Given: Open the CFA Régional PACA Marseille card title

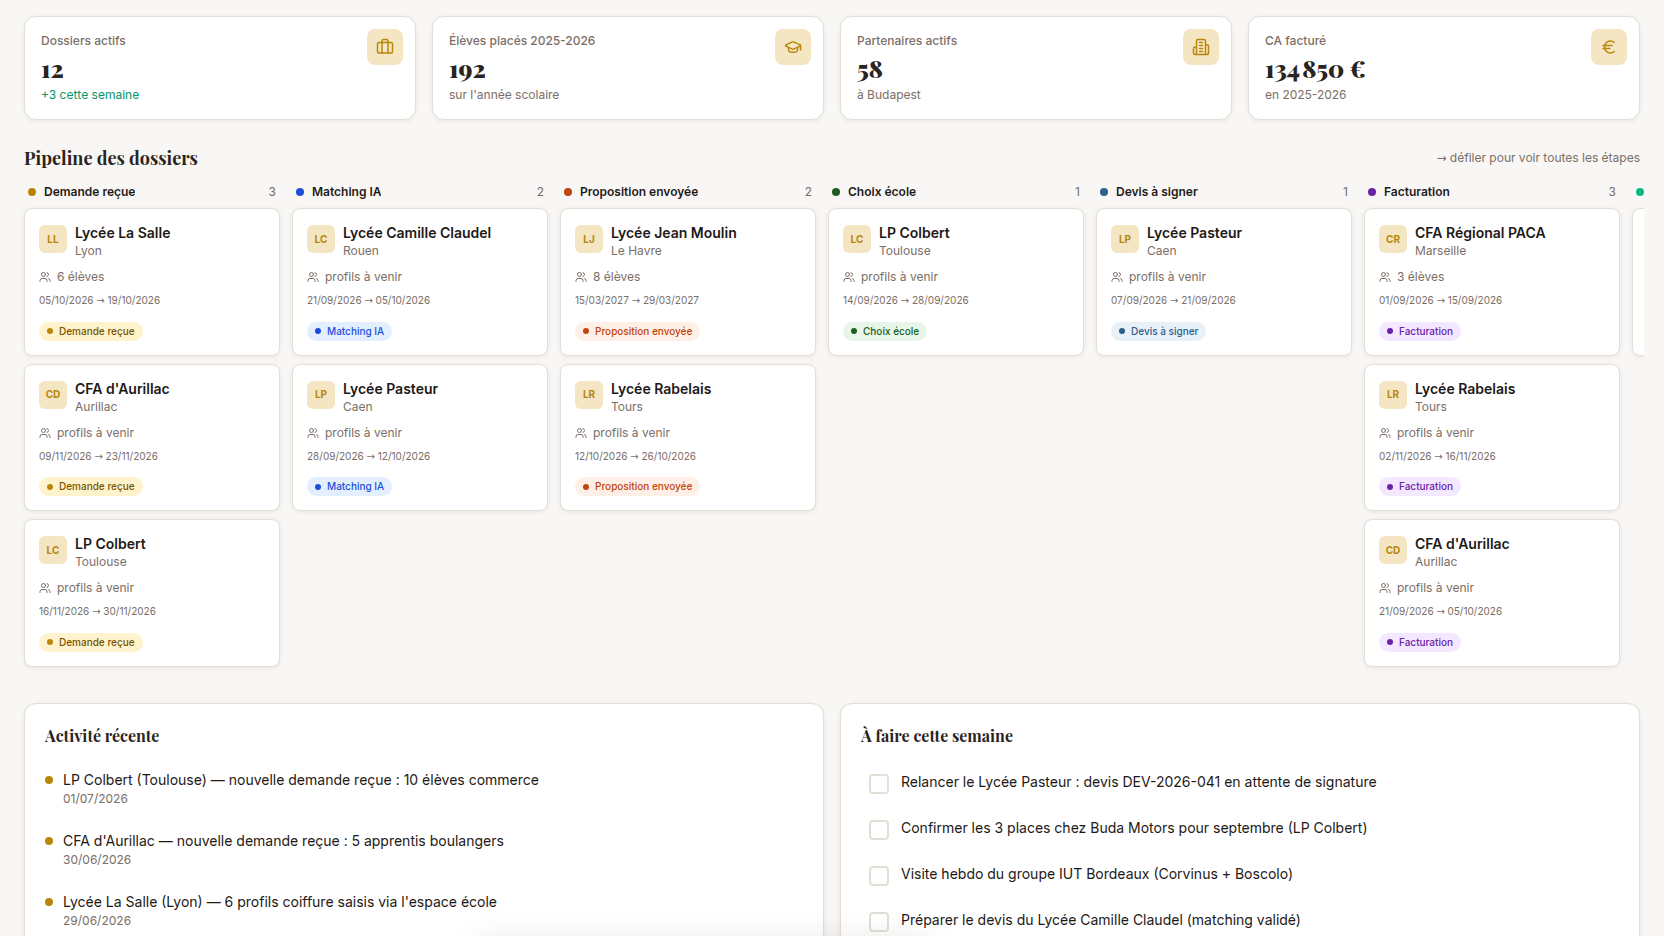Looking at the screenshot, I should coord(1480,233).
